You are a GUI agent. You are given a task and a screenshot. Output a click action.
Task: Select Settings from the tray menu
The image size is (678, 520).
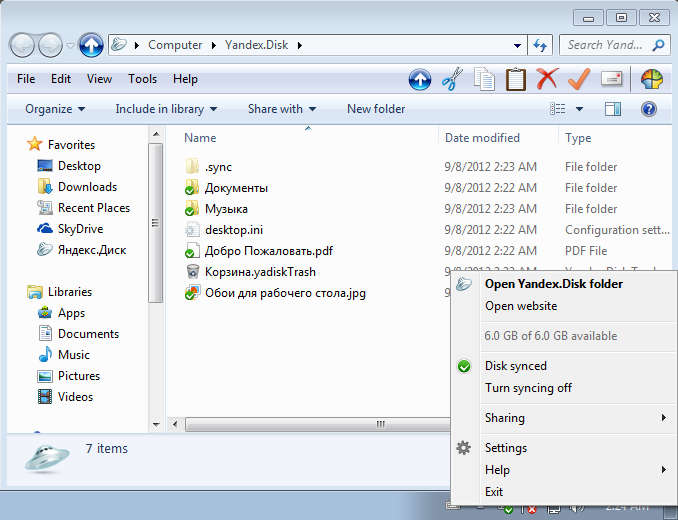pos(505,448)
